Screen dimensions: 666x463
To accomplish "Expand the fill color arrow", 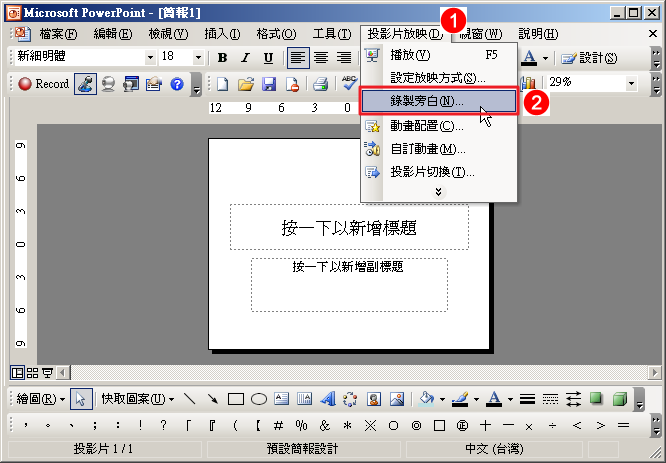I will (442, 399).
